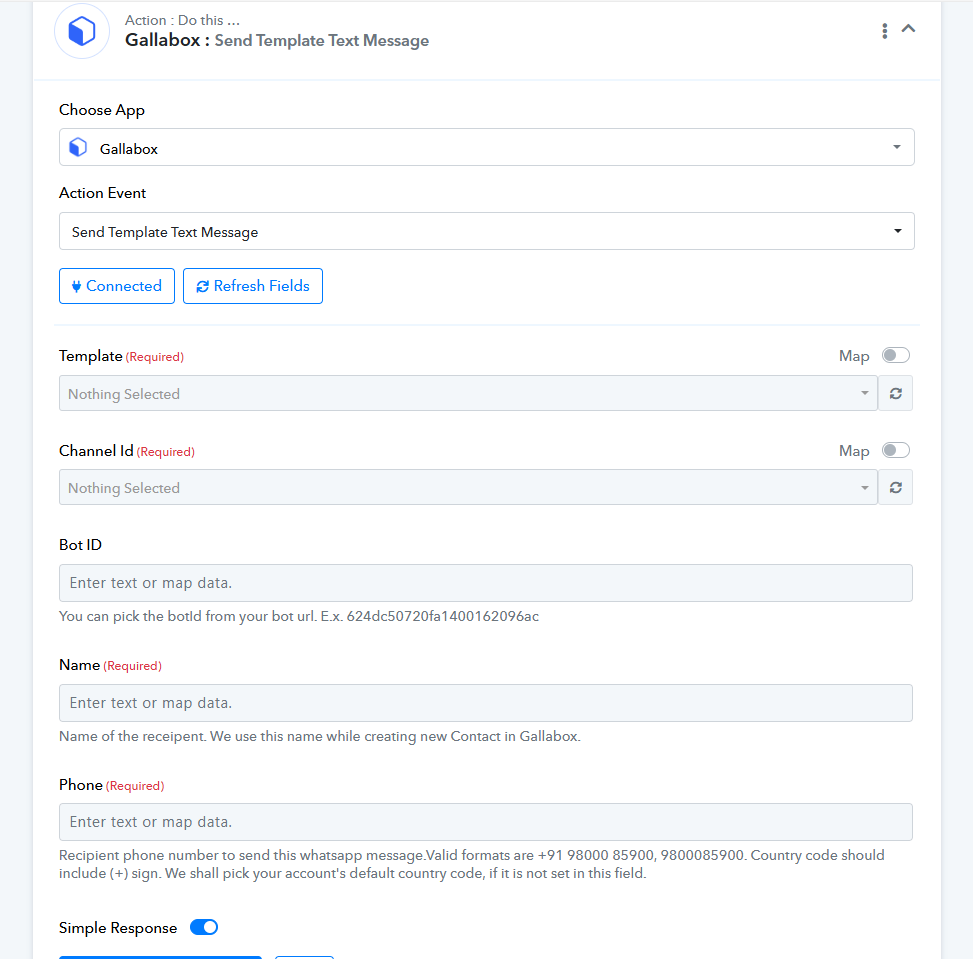The height and width of the screenshot is (959, 973).
Task: Click the Connected button
Action: coord(117,286)
